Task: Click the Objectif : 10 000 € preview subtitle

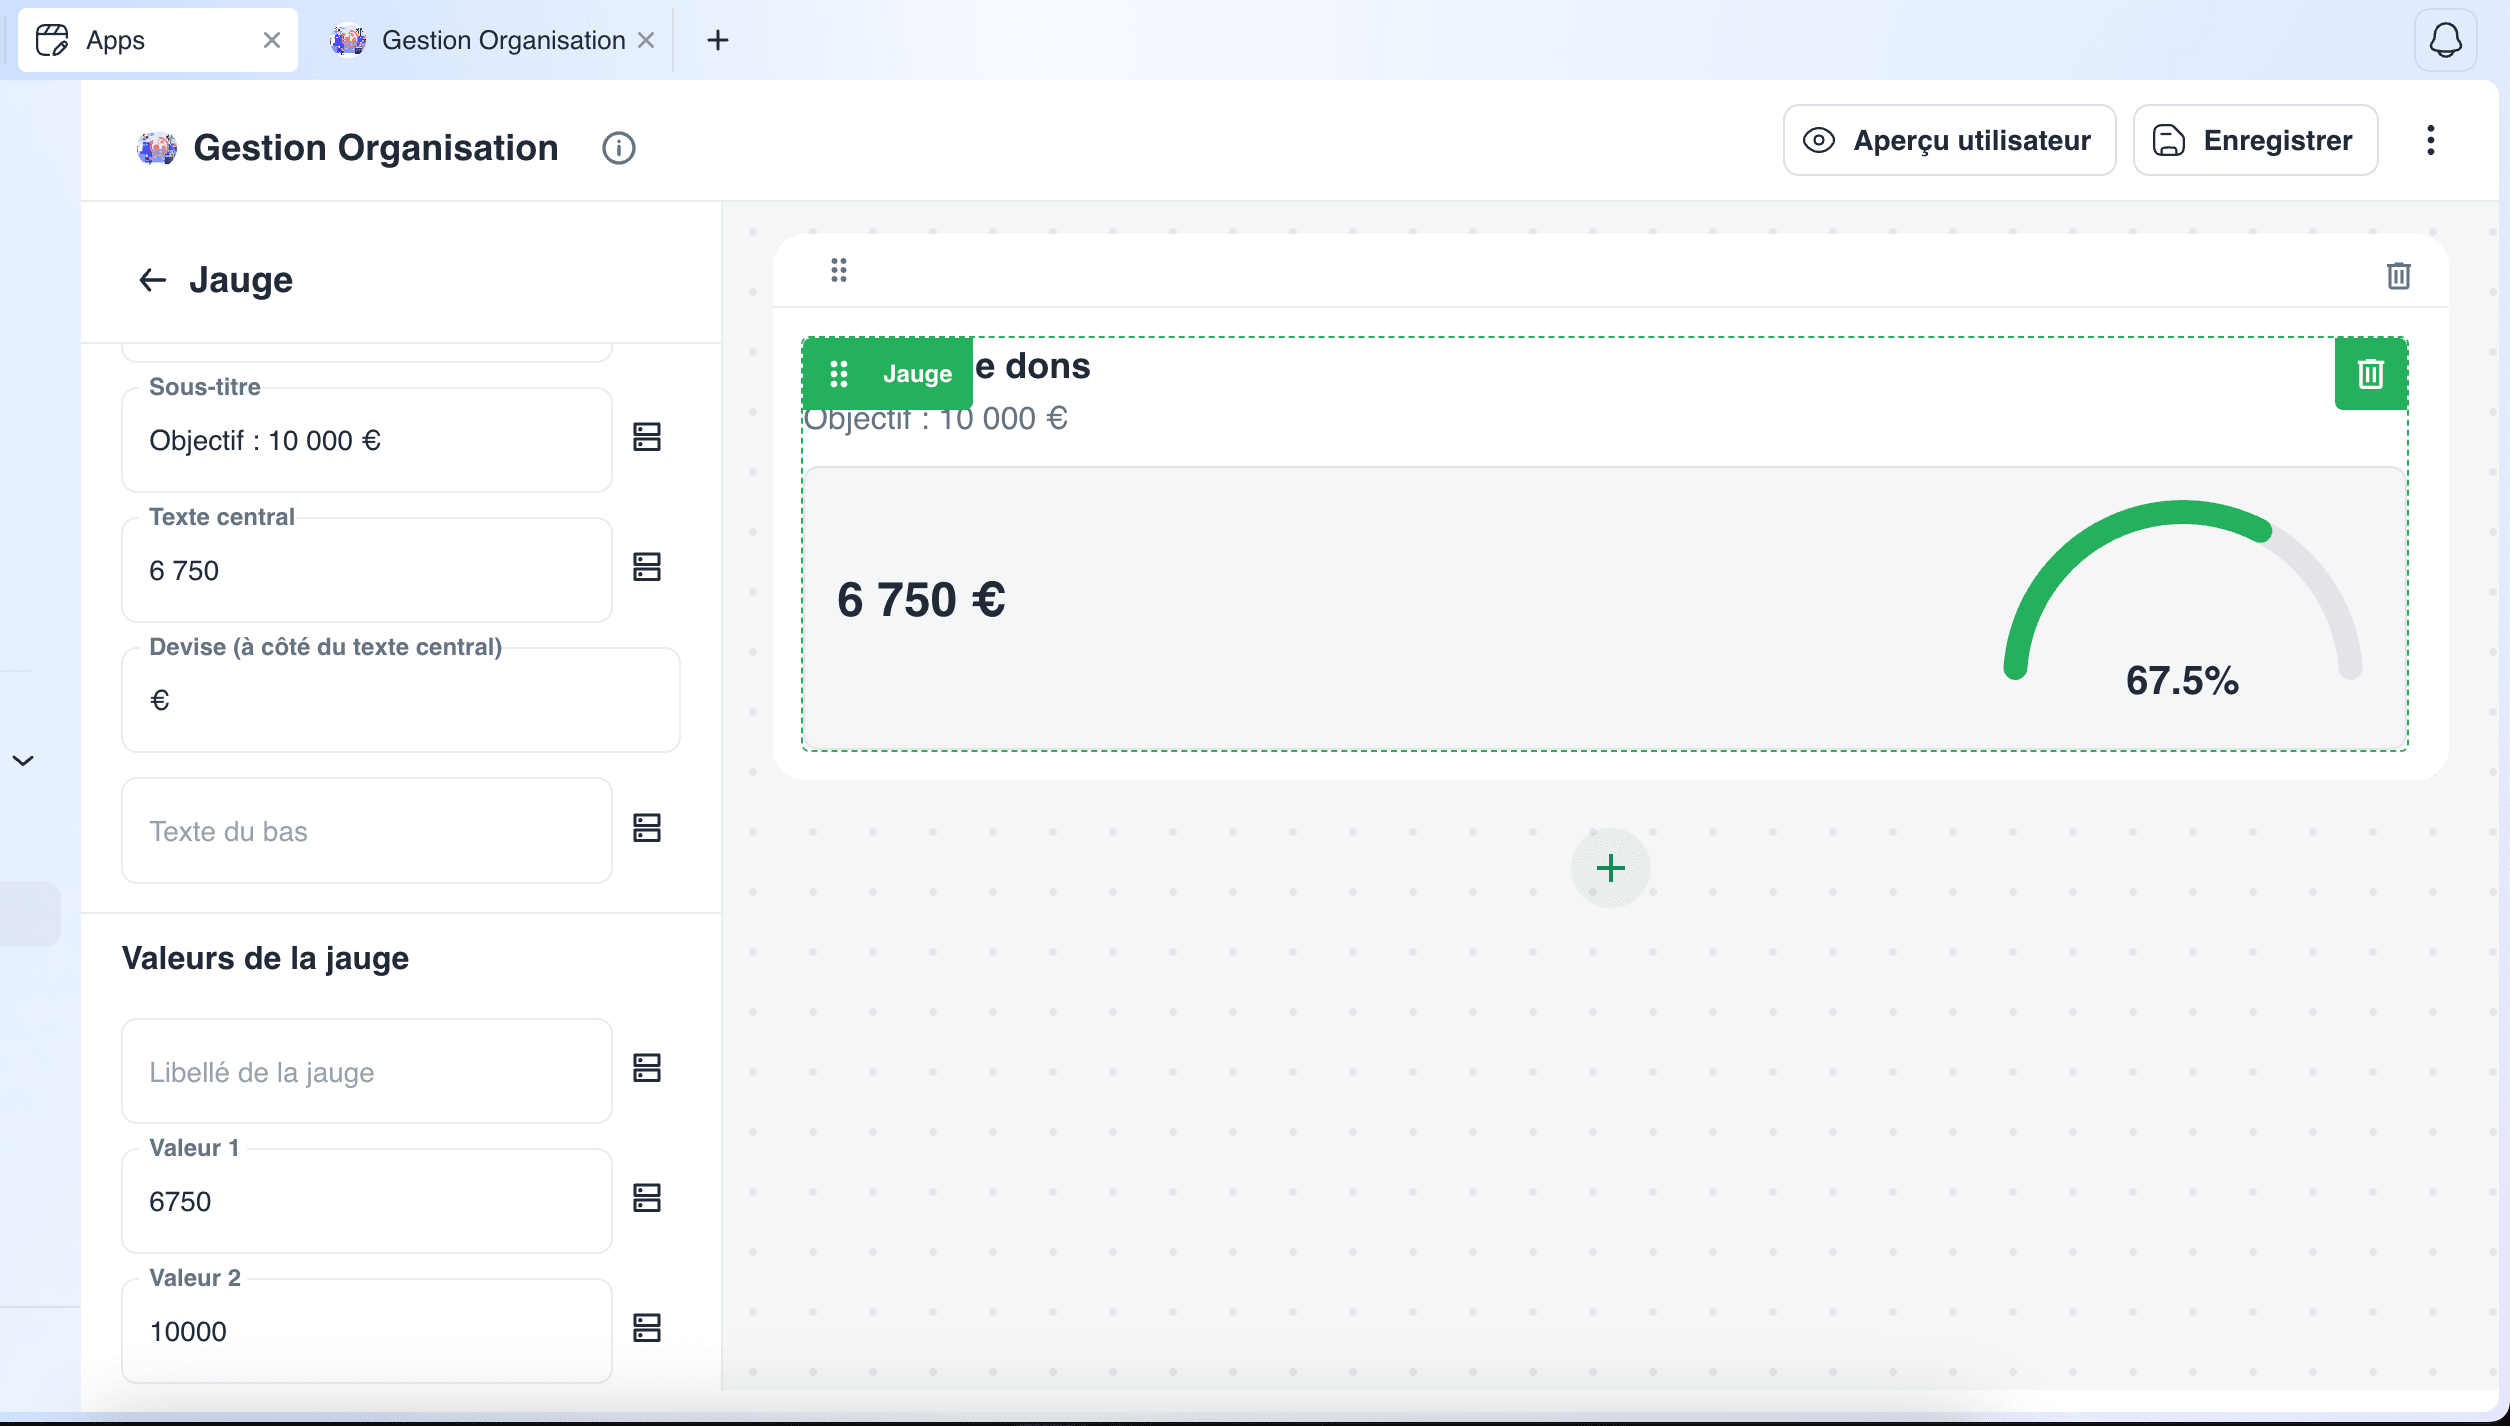Action: [x=936, y=419]
